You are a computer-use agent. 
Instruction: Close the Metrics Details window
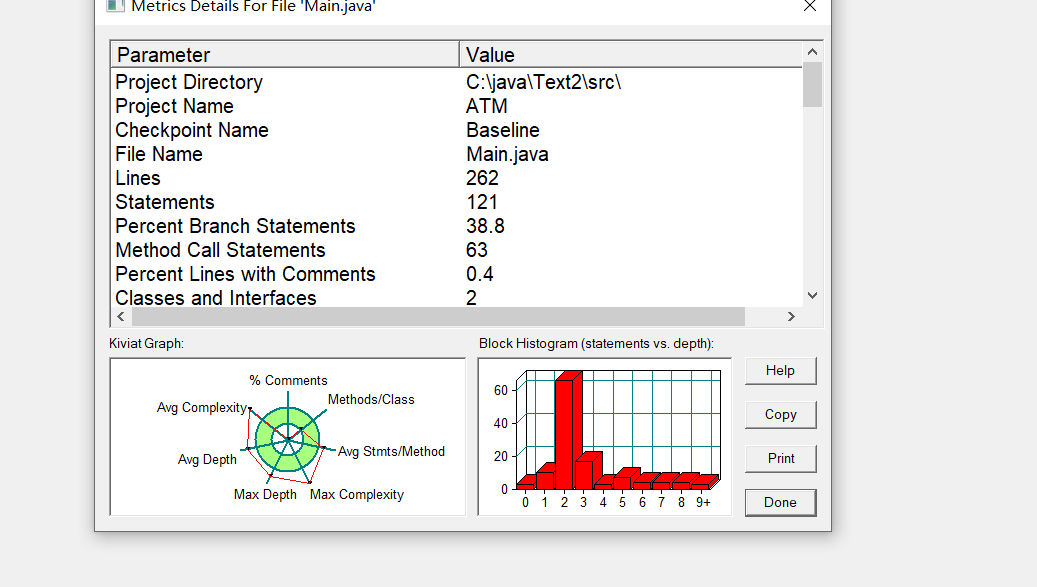pos(809,7)
